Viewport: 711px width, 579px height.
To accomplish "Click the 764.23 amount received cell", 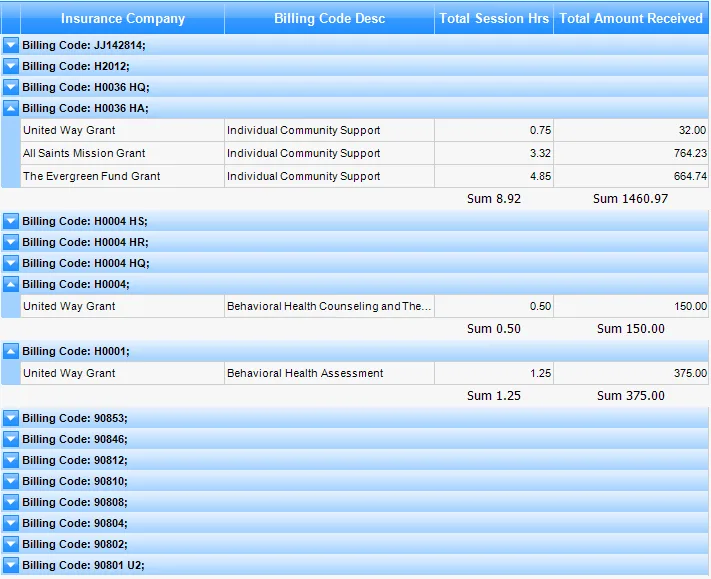I will (631, 153).
